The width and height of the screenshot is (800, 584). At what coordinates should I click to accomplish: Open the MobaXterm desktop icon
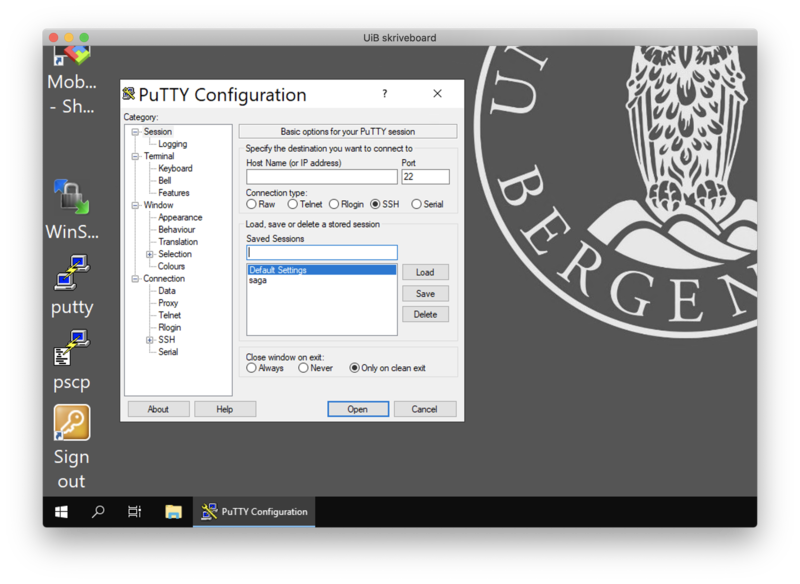(x=71, y=58)
